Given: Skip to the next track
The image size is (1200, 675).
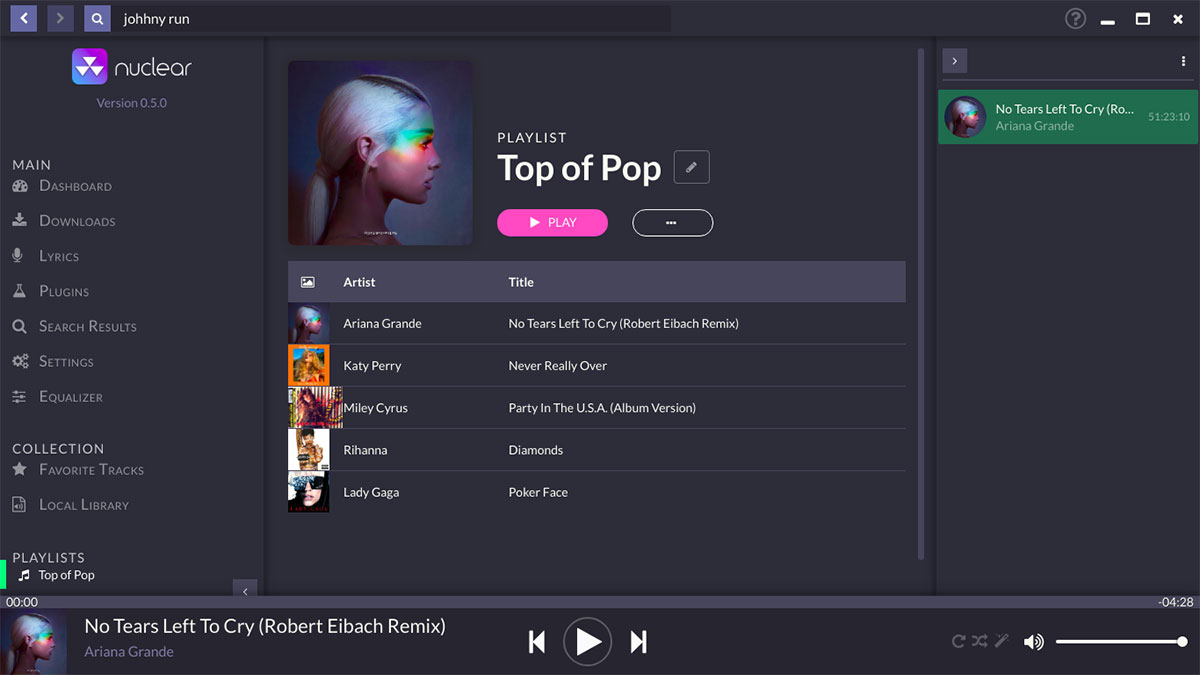Looking at the screenshot, I should (x=639, y=642).
